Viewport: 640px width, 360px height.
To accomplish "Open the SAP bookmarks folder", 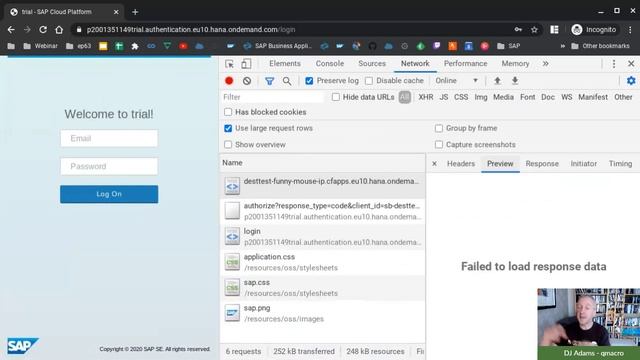I will point(508,46).
